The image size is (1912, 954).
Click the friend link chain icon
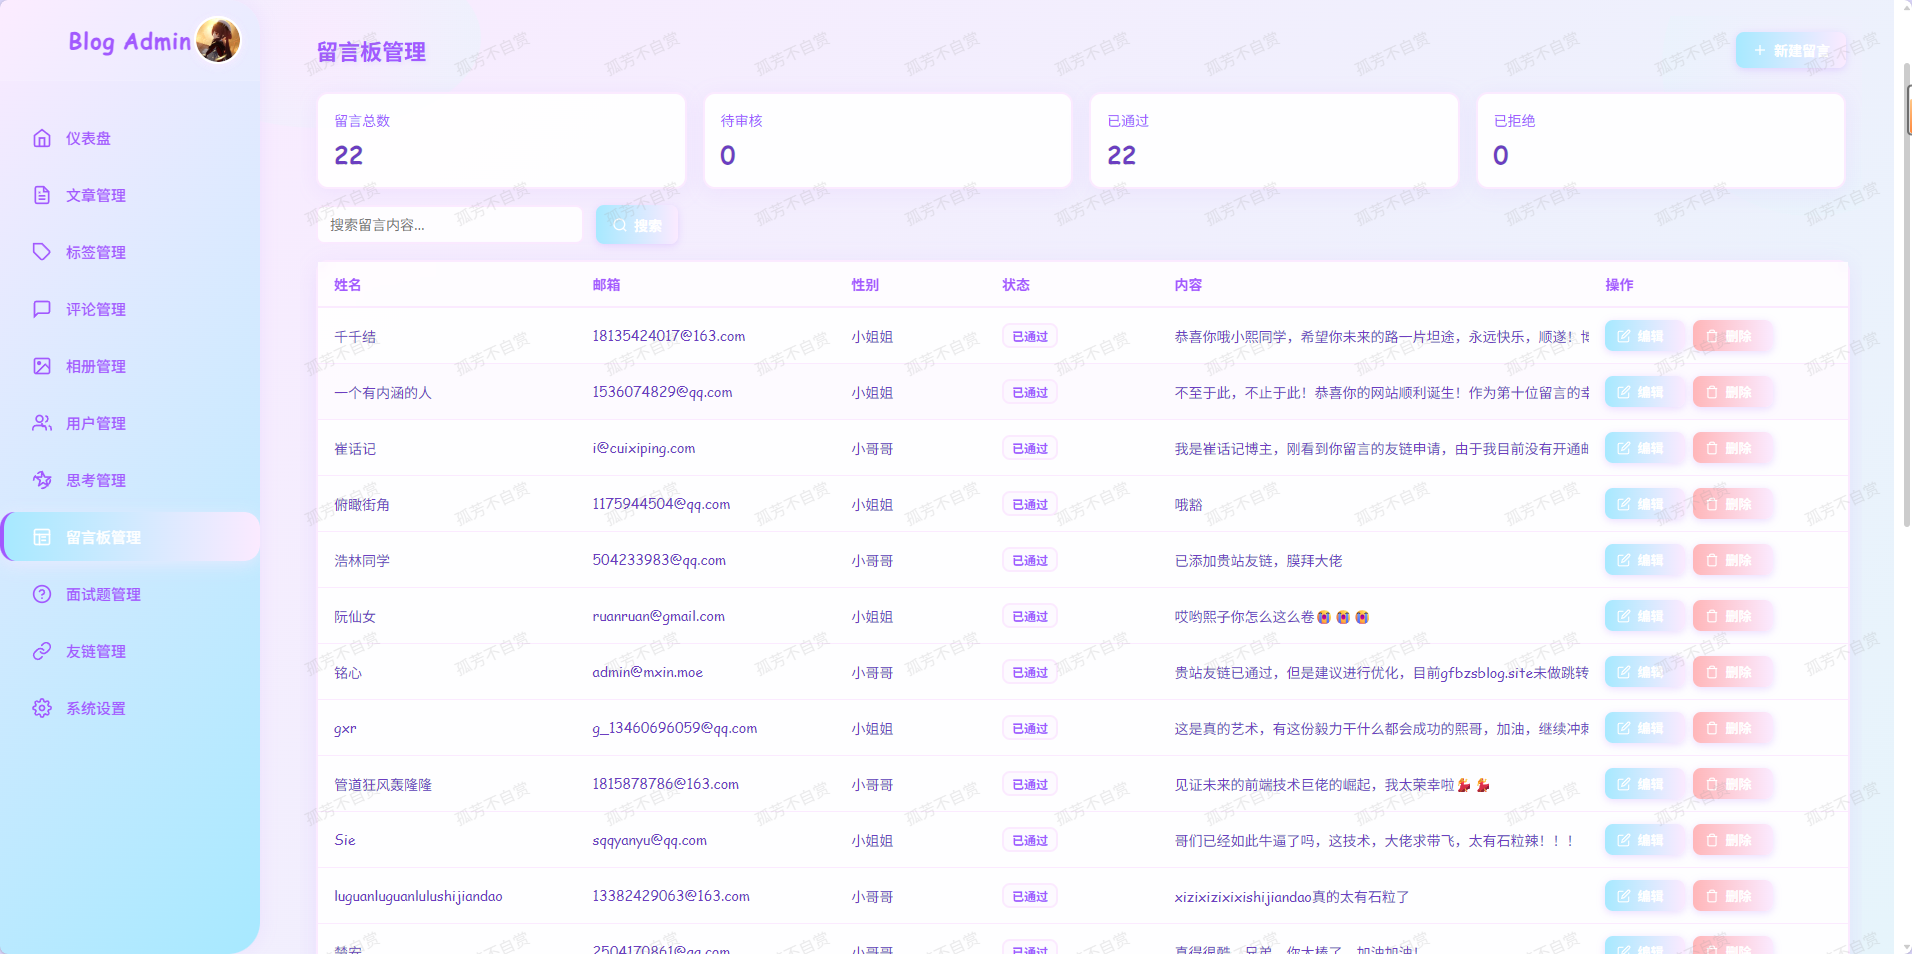42,651
